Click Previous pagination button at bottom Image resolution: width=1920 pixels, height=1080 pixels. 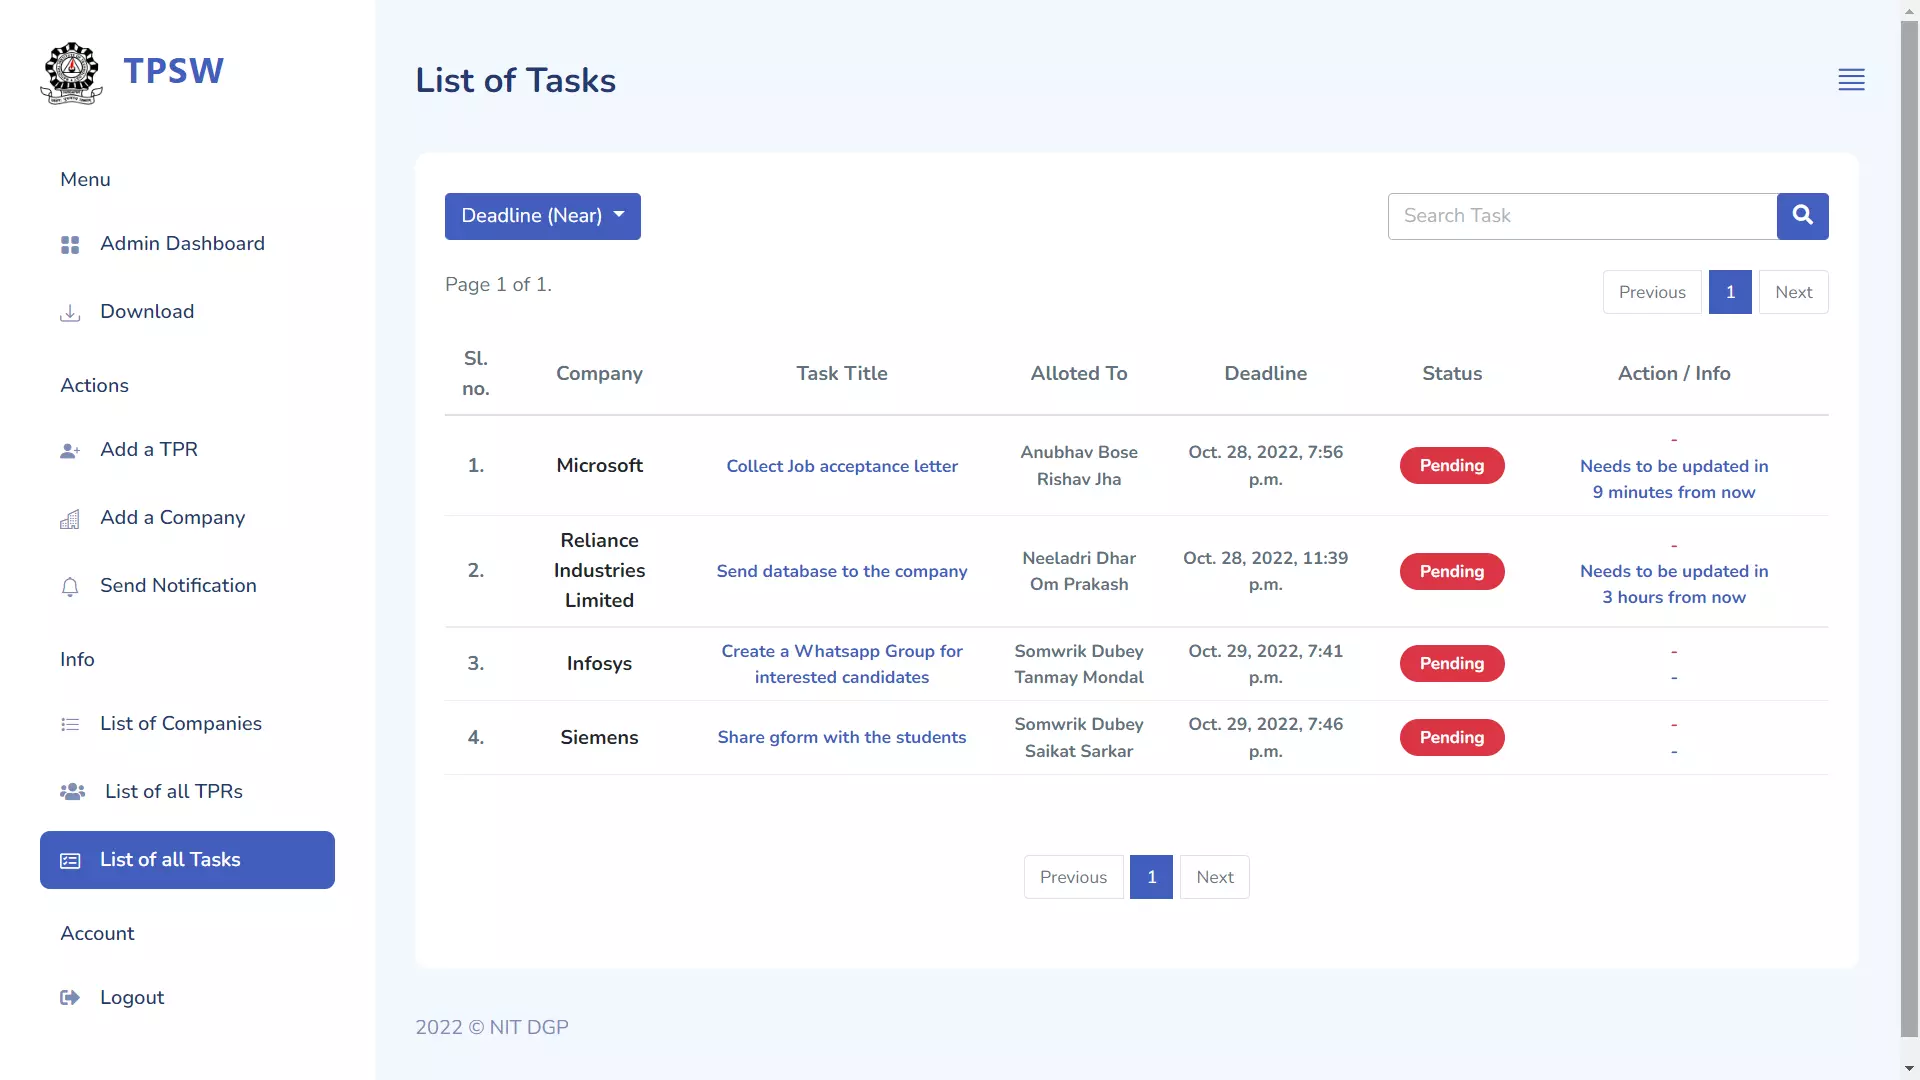(x=1072, y=876)
